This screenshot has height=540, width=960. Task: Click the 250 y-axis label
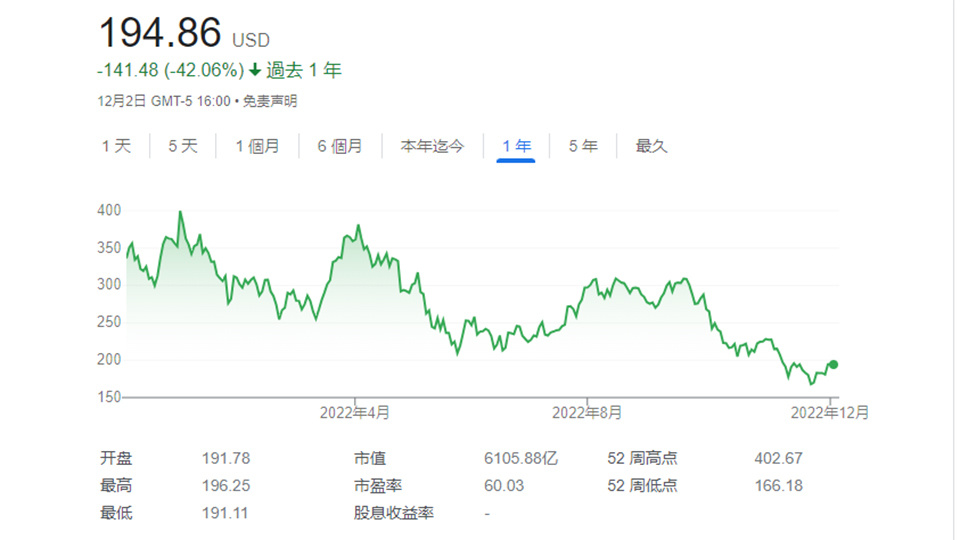(x=109, y=322)
